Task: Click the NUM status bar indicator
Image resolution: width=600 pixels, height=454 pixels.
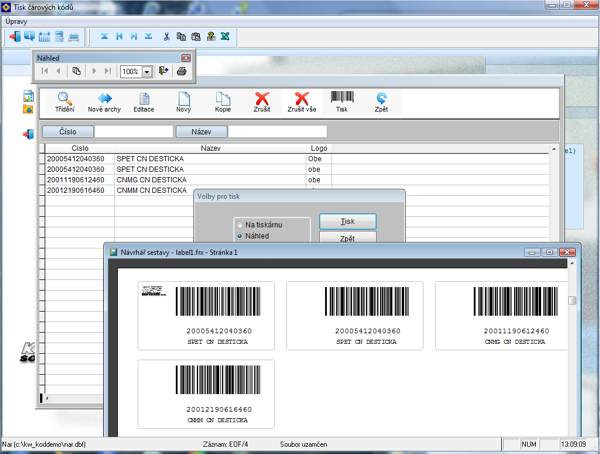Action: tap(528, 444)
